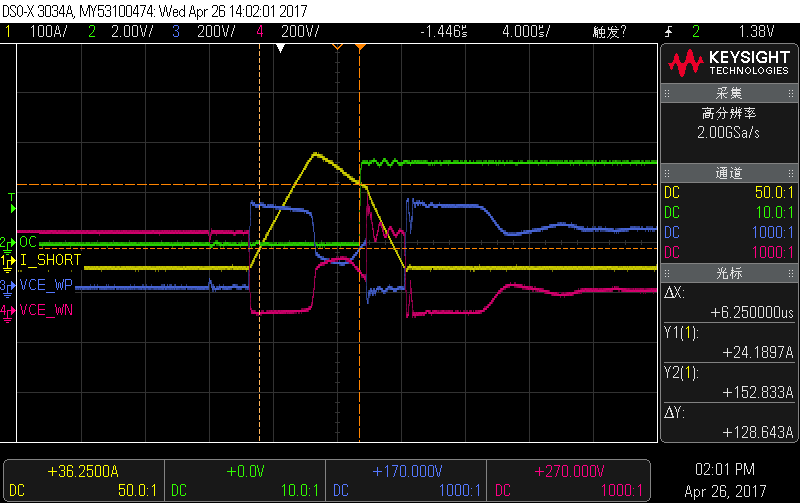
Task: Click the Apr 26, 2017 date display
Action: [725, 491]
